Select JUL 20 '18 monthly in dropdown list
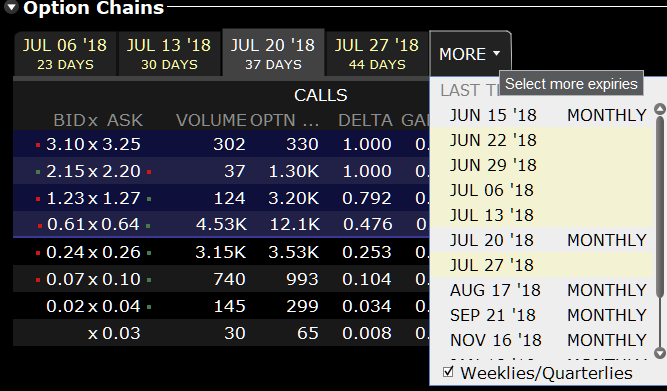Screen dimensions: 667x391 click(x=542, y=240)
